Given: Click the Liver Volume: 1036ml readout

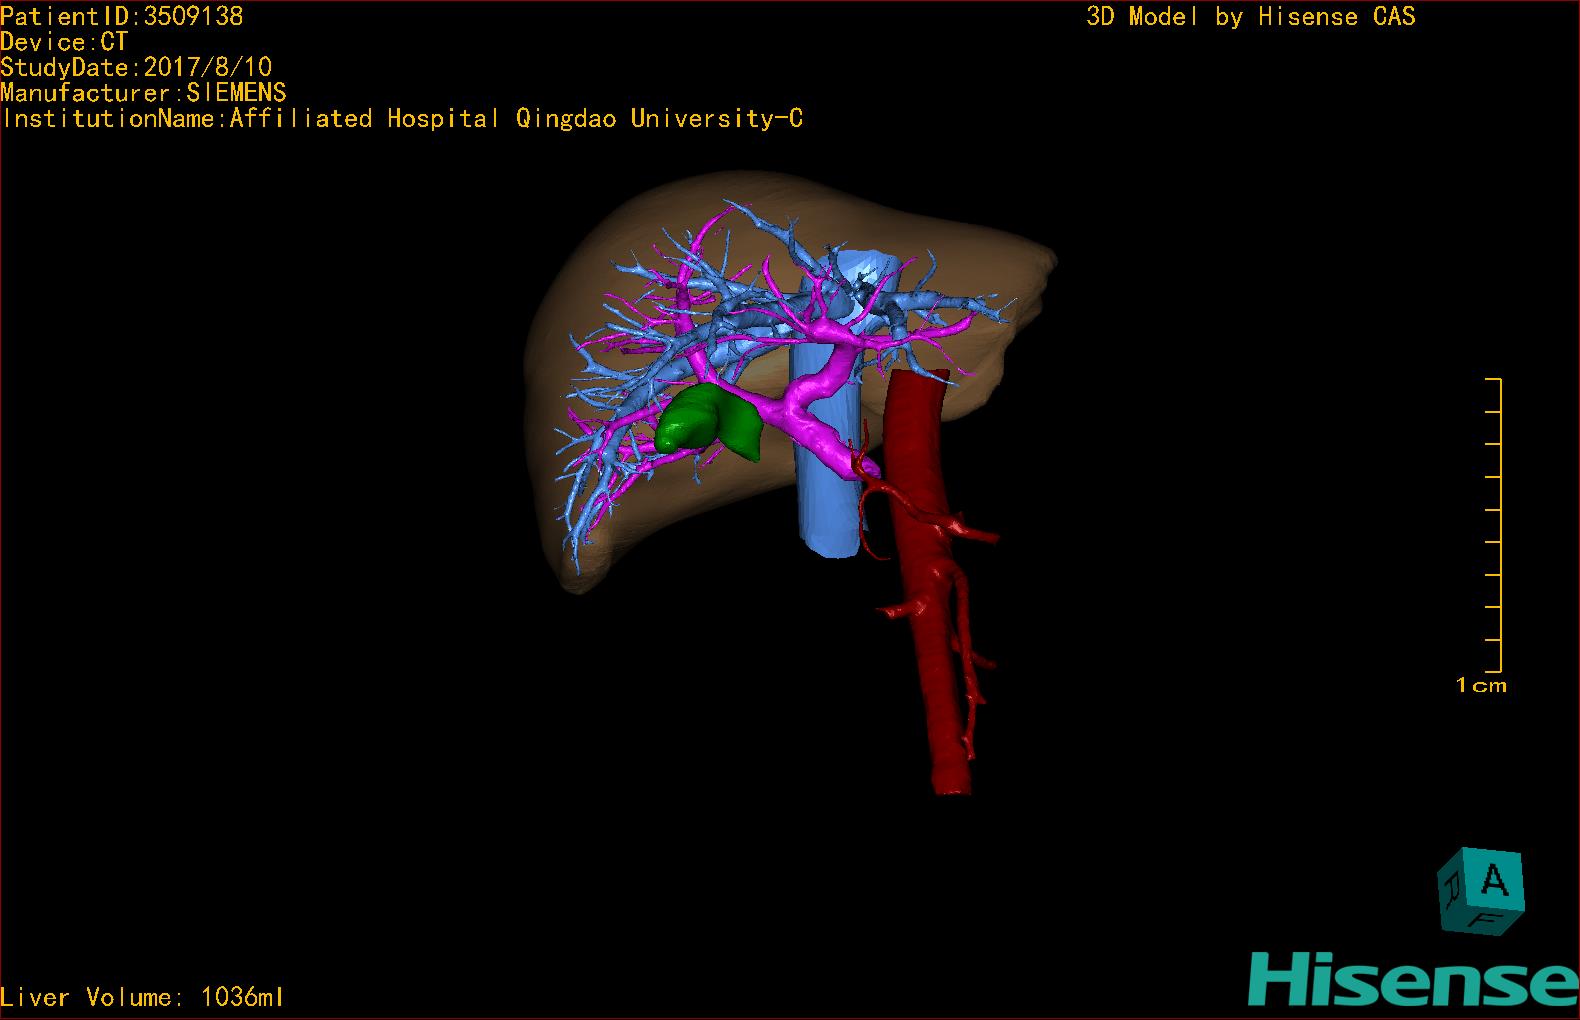Looking at the screenshot, I should pos(142,997).
